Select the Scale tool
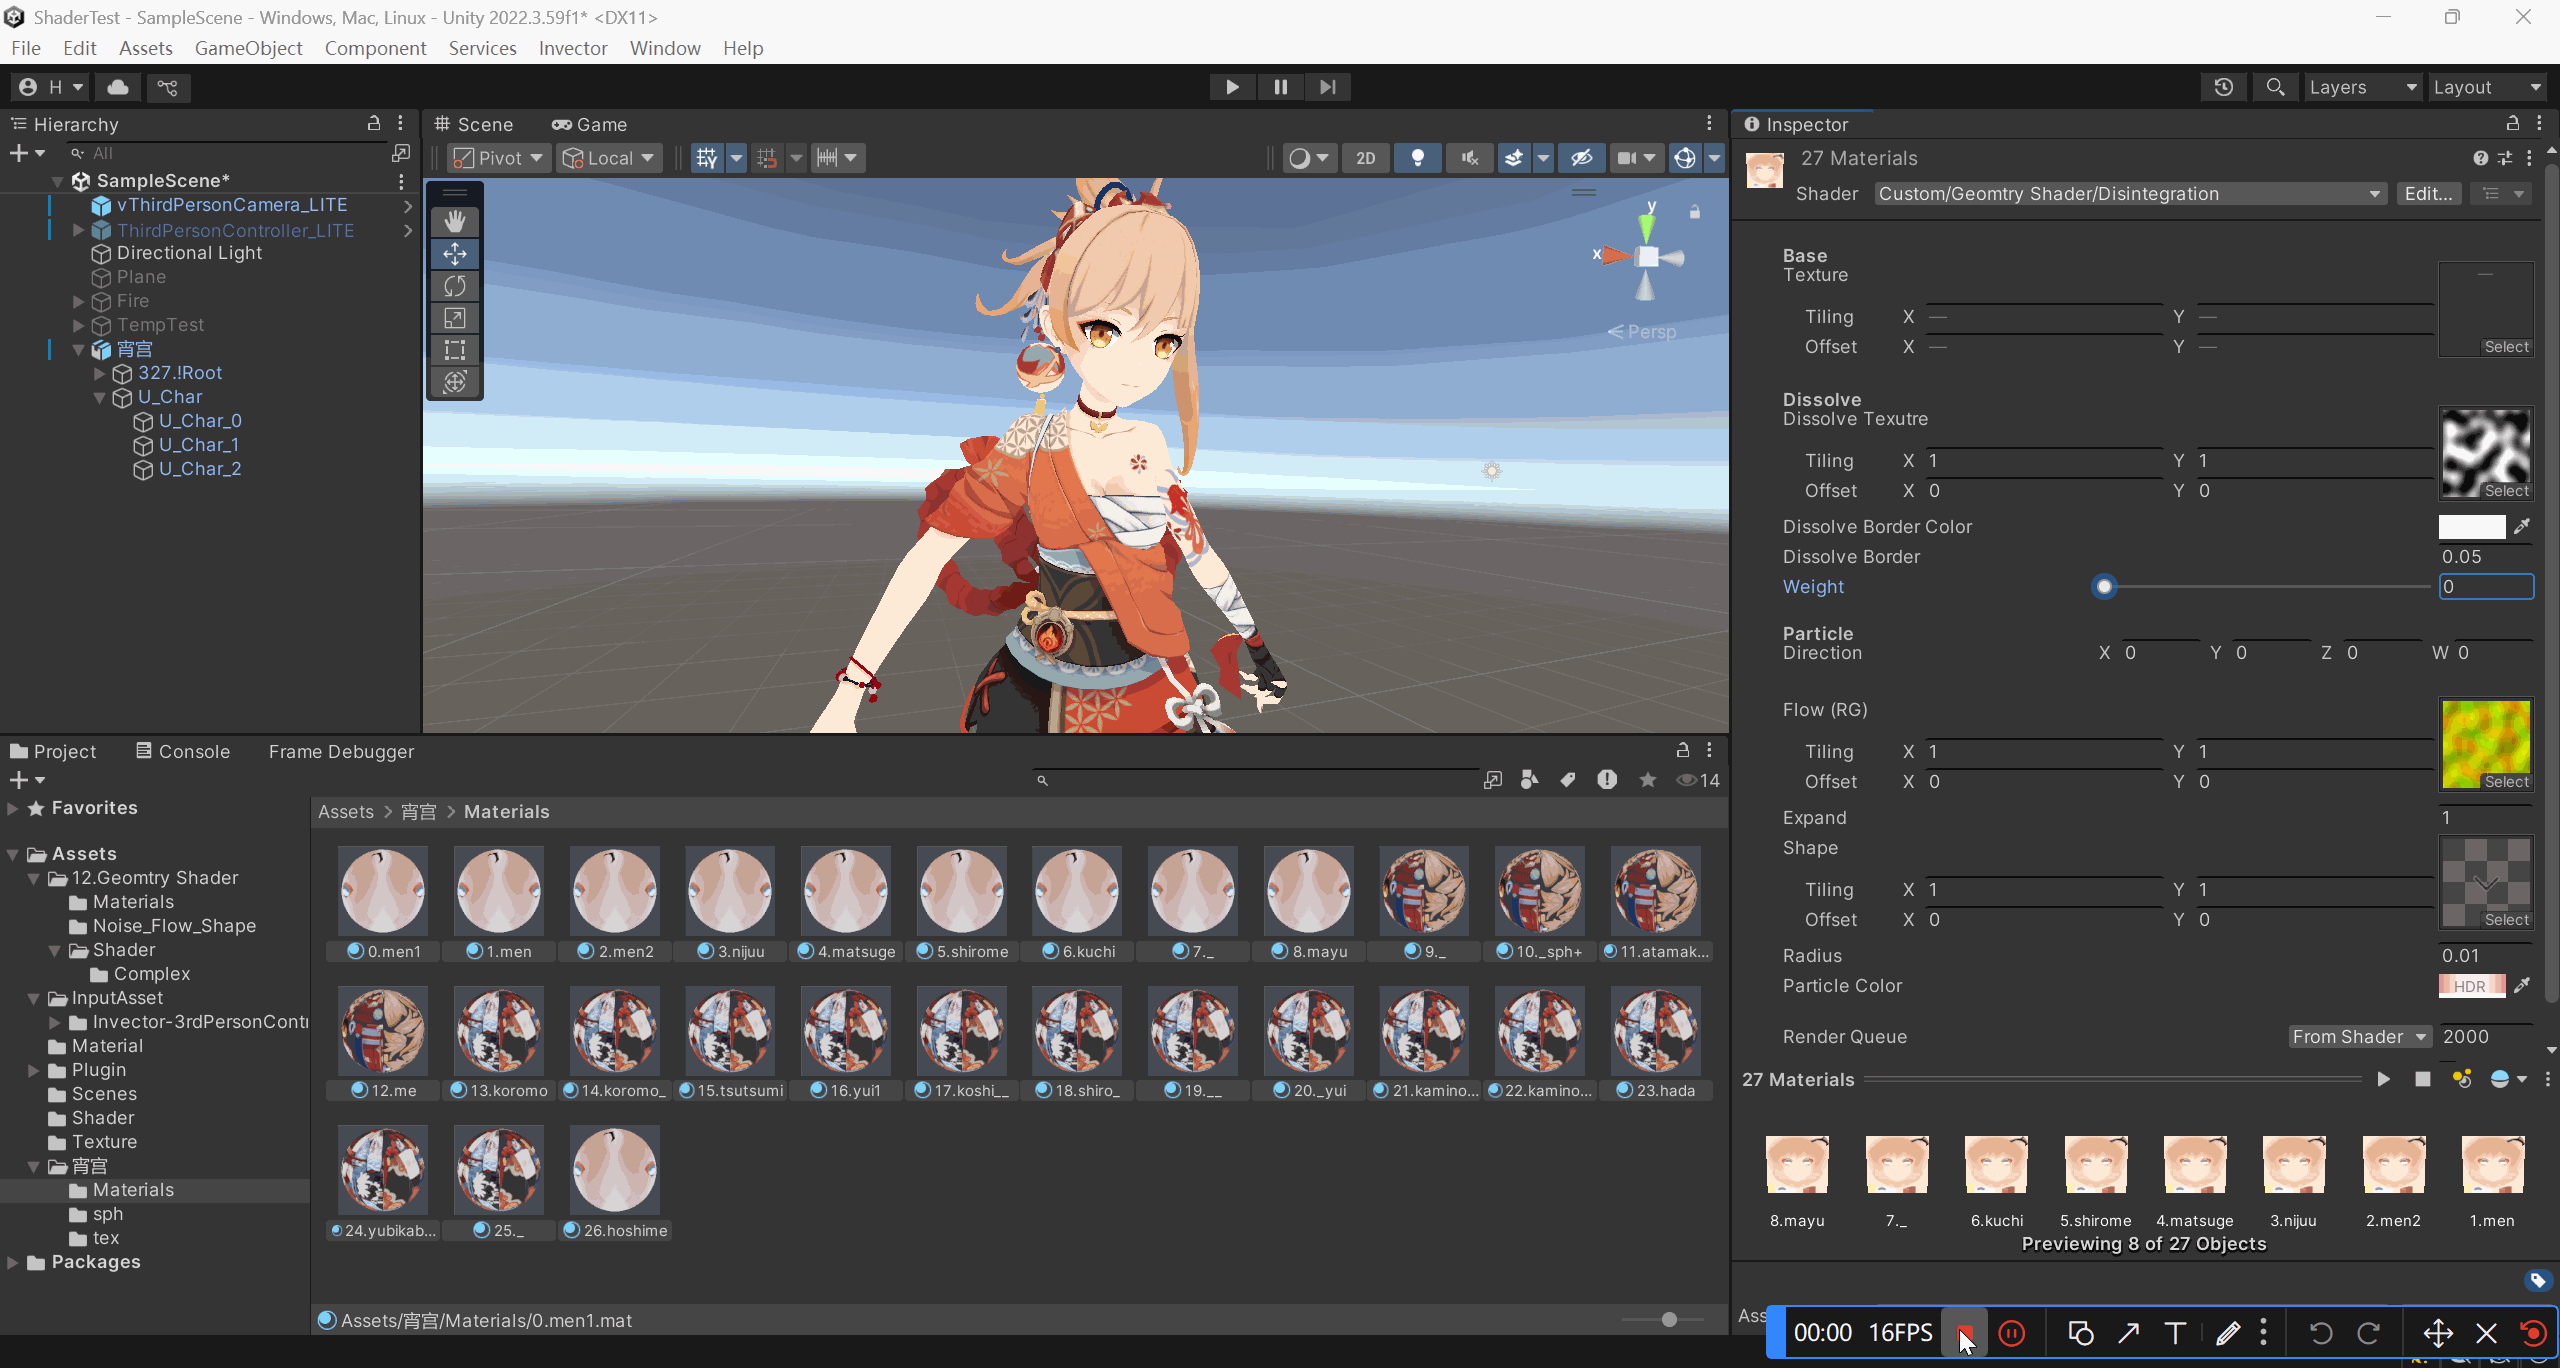Viewport: 2560px width, 1368px height. [455, 318]
